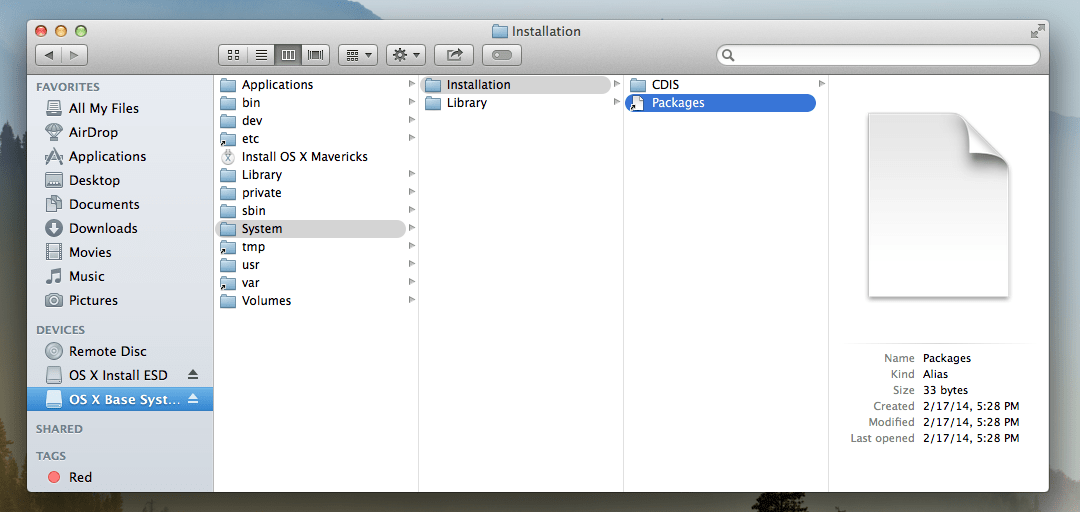Screen dimensions: 1080x512
Task: Select Installation folder in second column
Action: [x=515, y=85]
